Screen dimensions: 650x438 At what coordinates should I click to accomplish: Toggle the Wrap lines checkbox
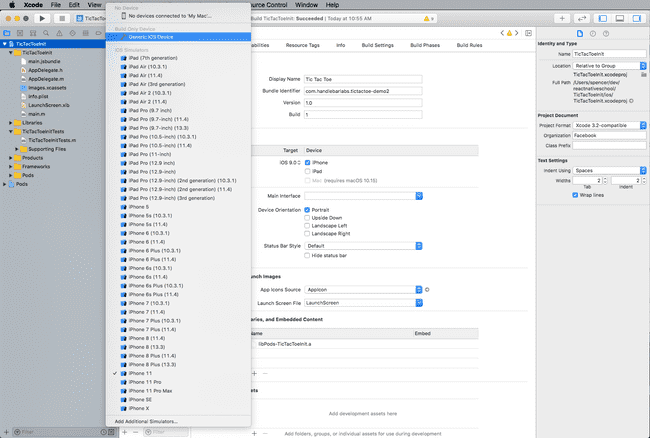575,195
